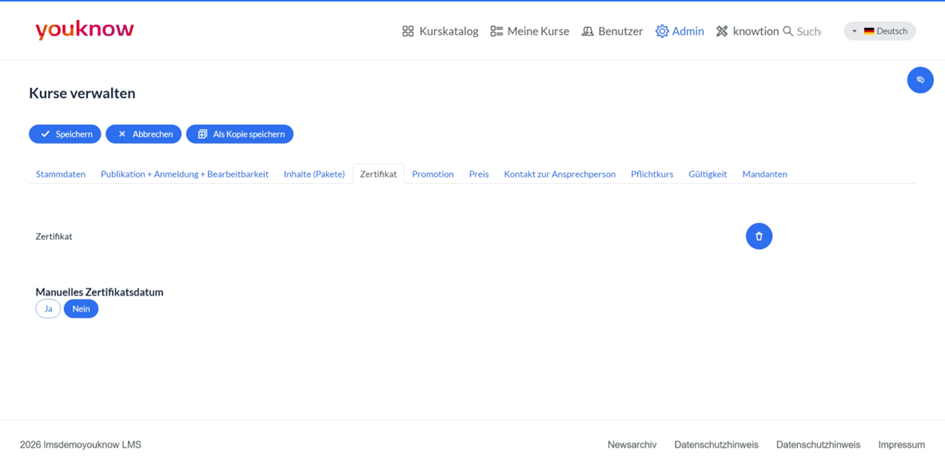Switch to the Pflichtkurs tab

coord(652,174)
